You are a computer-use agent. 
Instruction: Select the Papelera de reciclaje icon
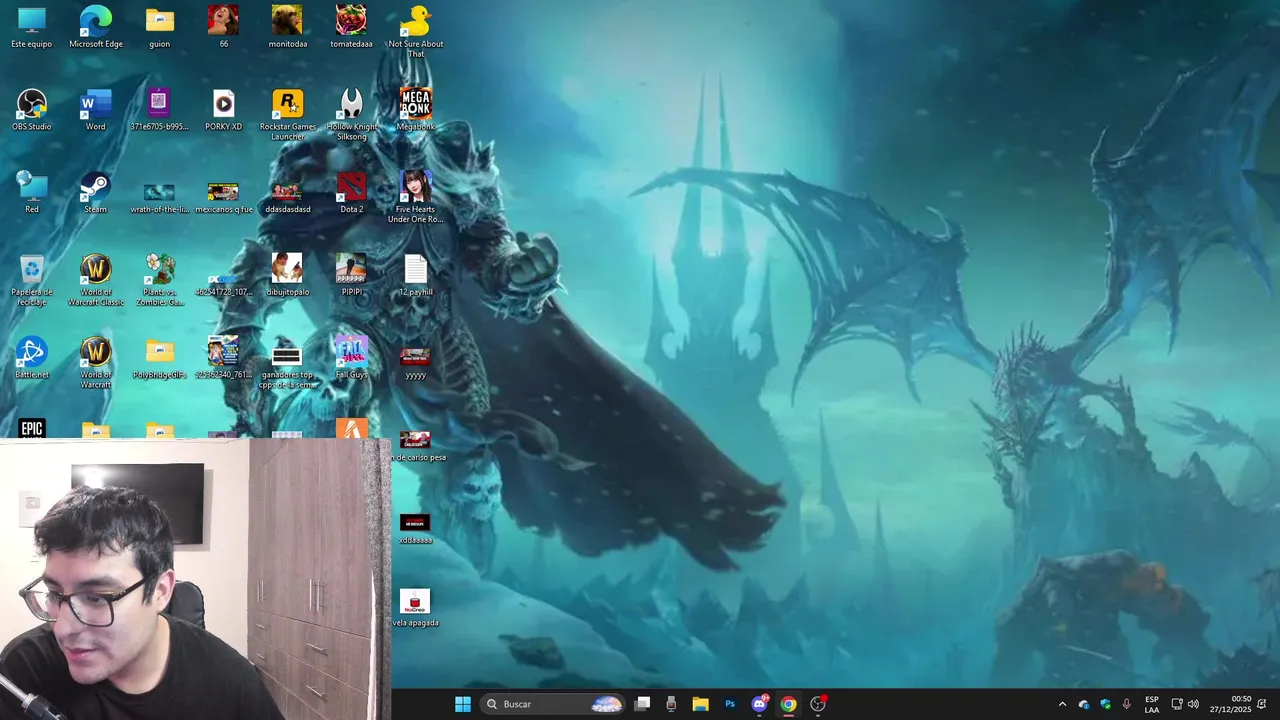point(31,280)
